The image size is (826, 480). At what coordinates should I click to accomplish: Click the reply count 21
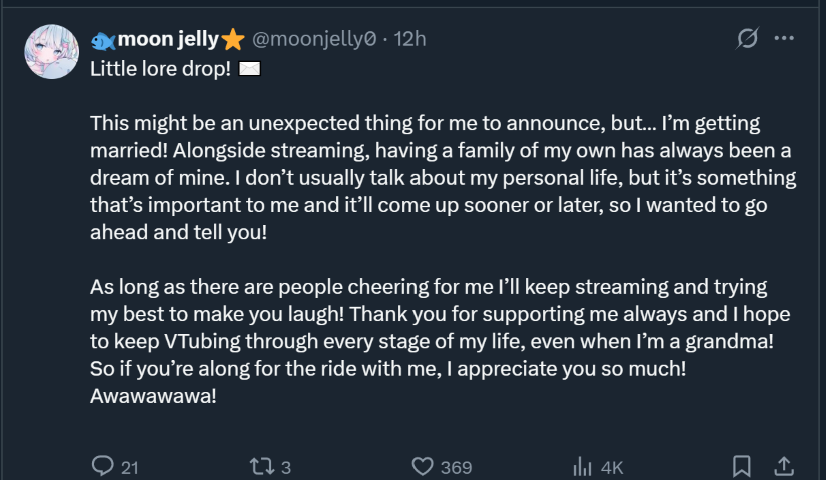(x=130, y=467)
